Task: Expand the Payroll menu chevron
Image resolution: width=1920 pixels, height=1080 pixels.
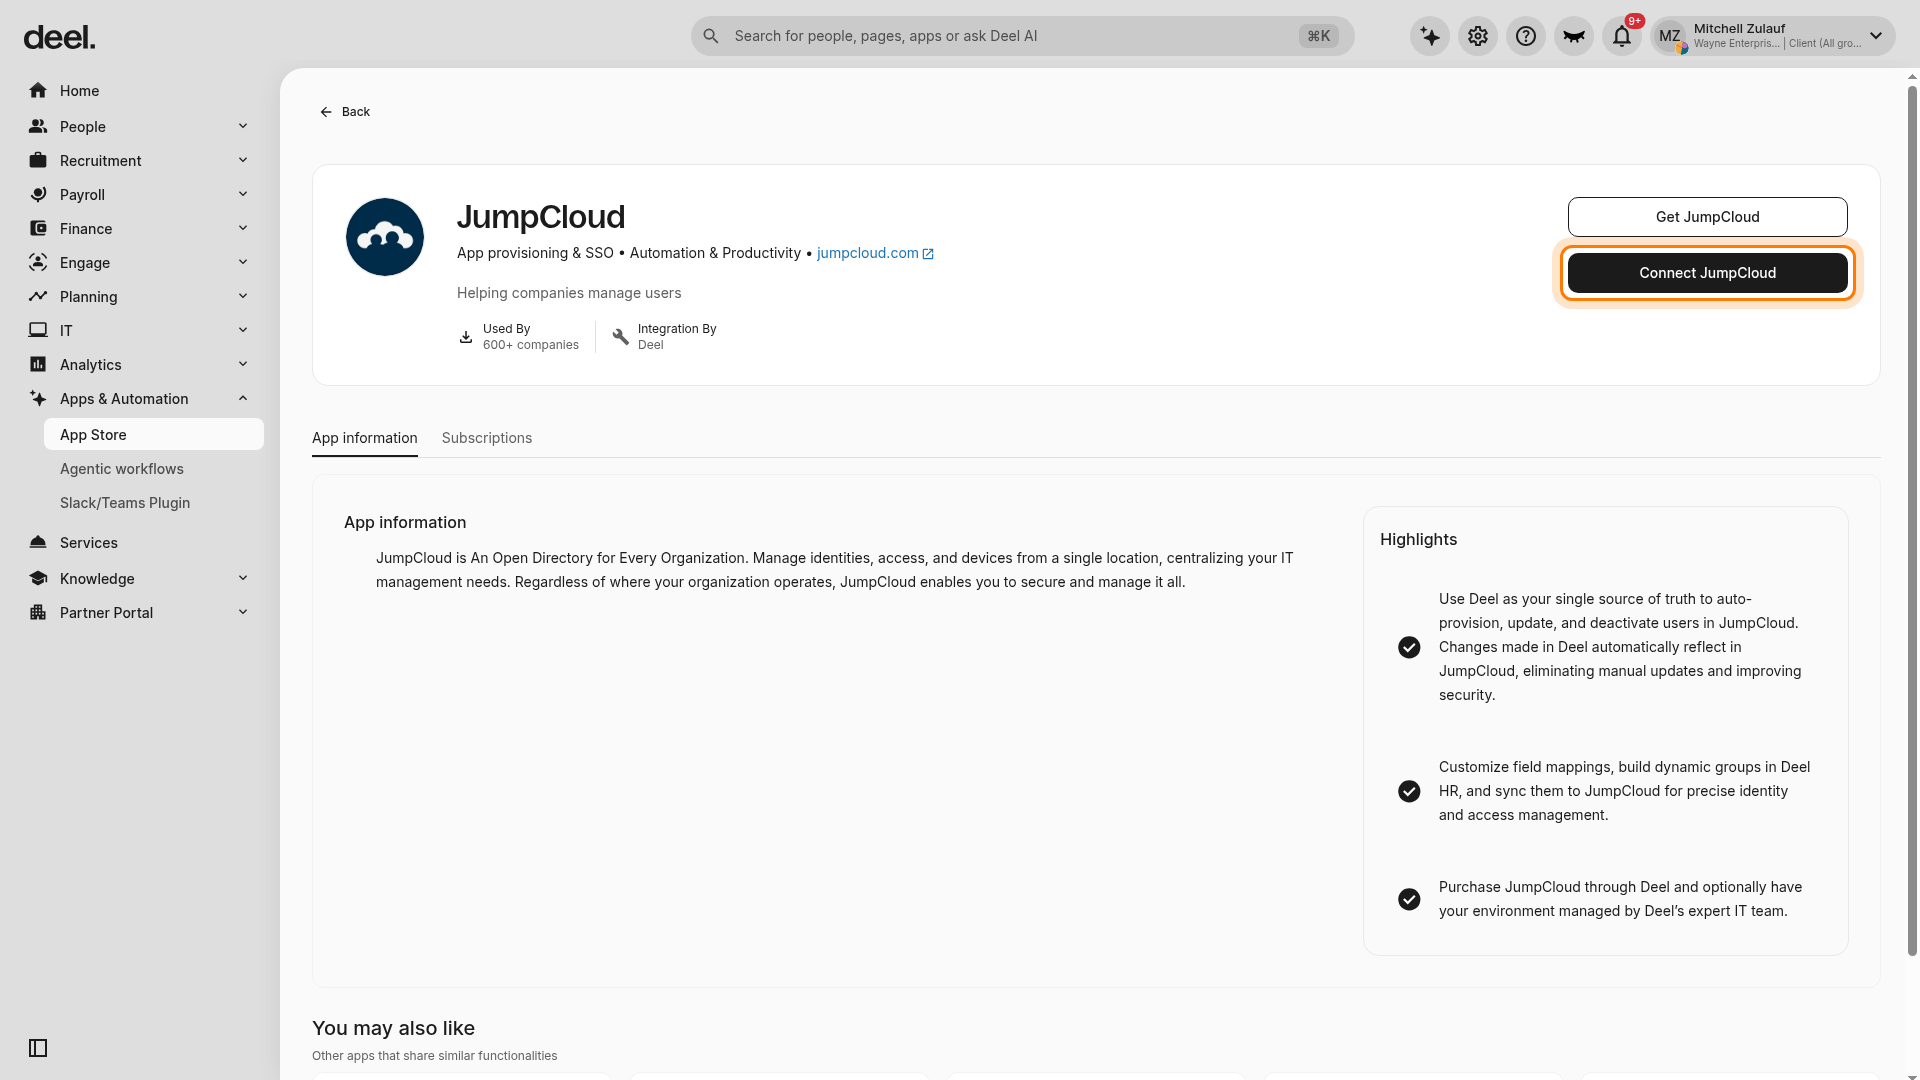Action: pyautogui.click(x=243, y=195)
